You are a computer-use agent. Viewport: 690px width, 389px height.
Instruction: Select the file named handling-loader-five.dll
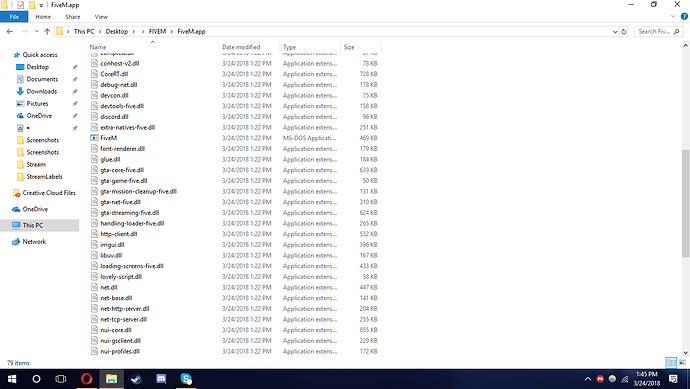click(132, 224)
